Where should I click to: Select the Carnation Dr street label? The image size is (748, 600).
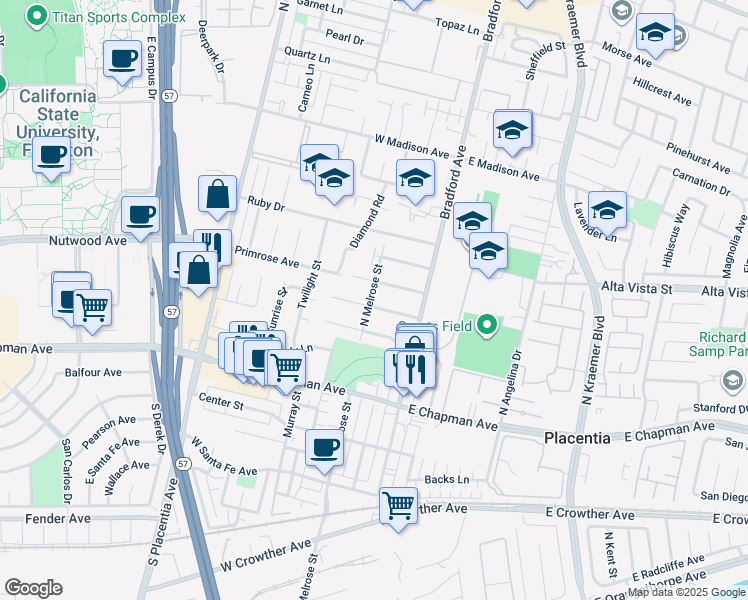pos(701,182)
